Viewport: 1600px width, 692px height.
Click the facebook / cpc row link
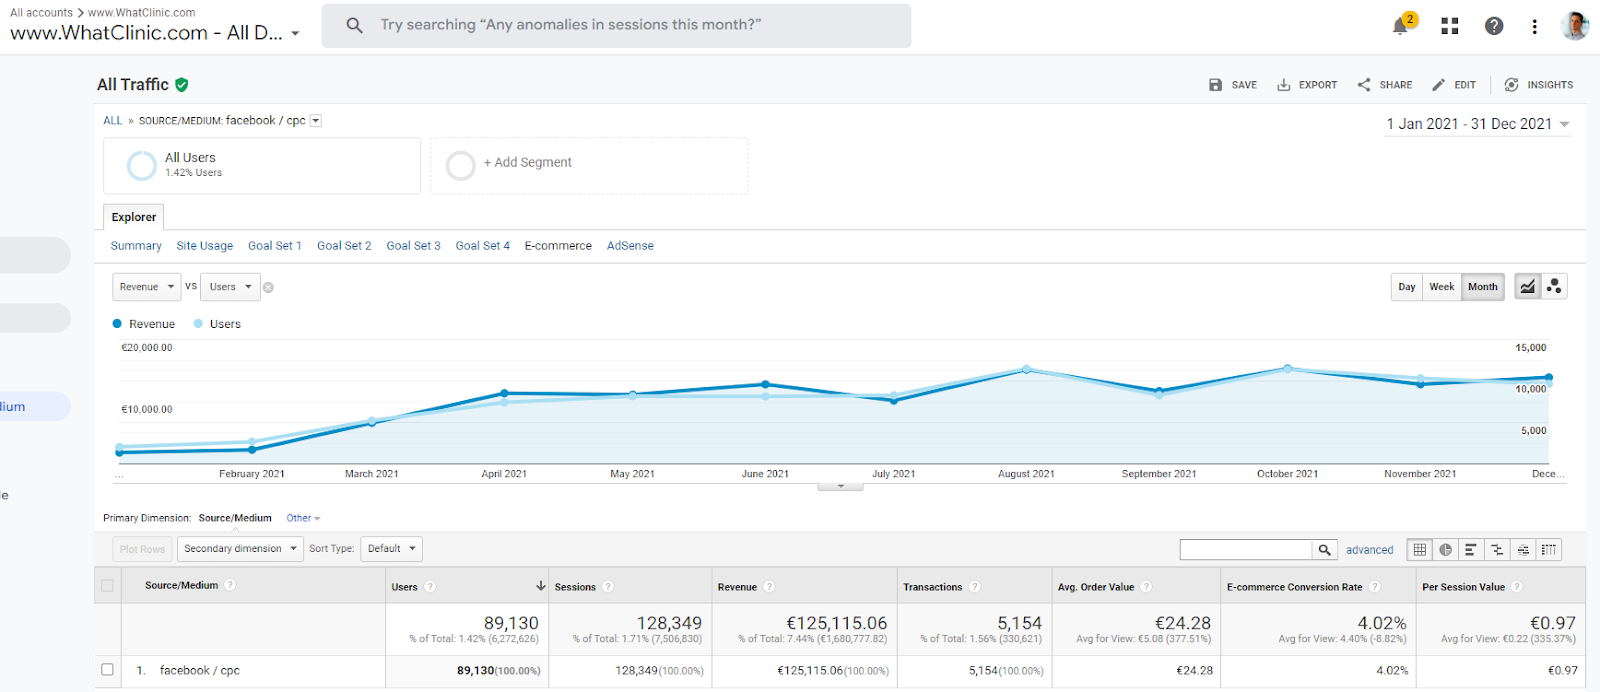200,671
